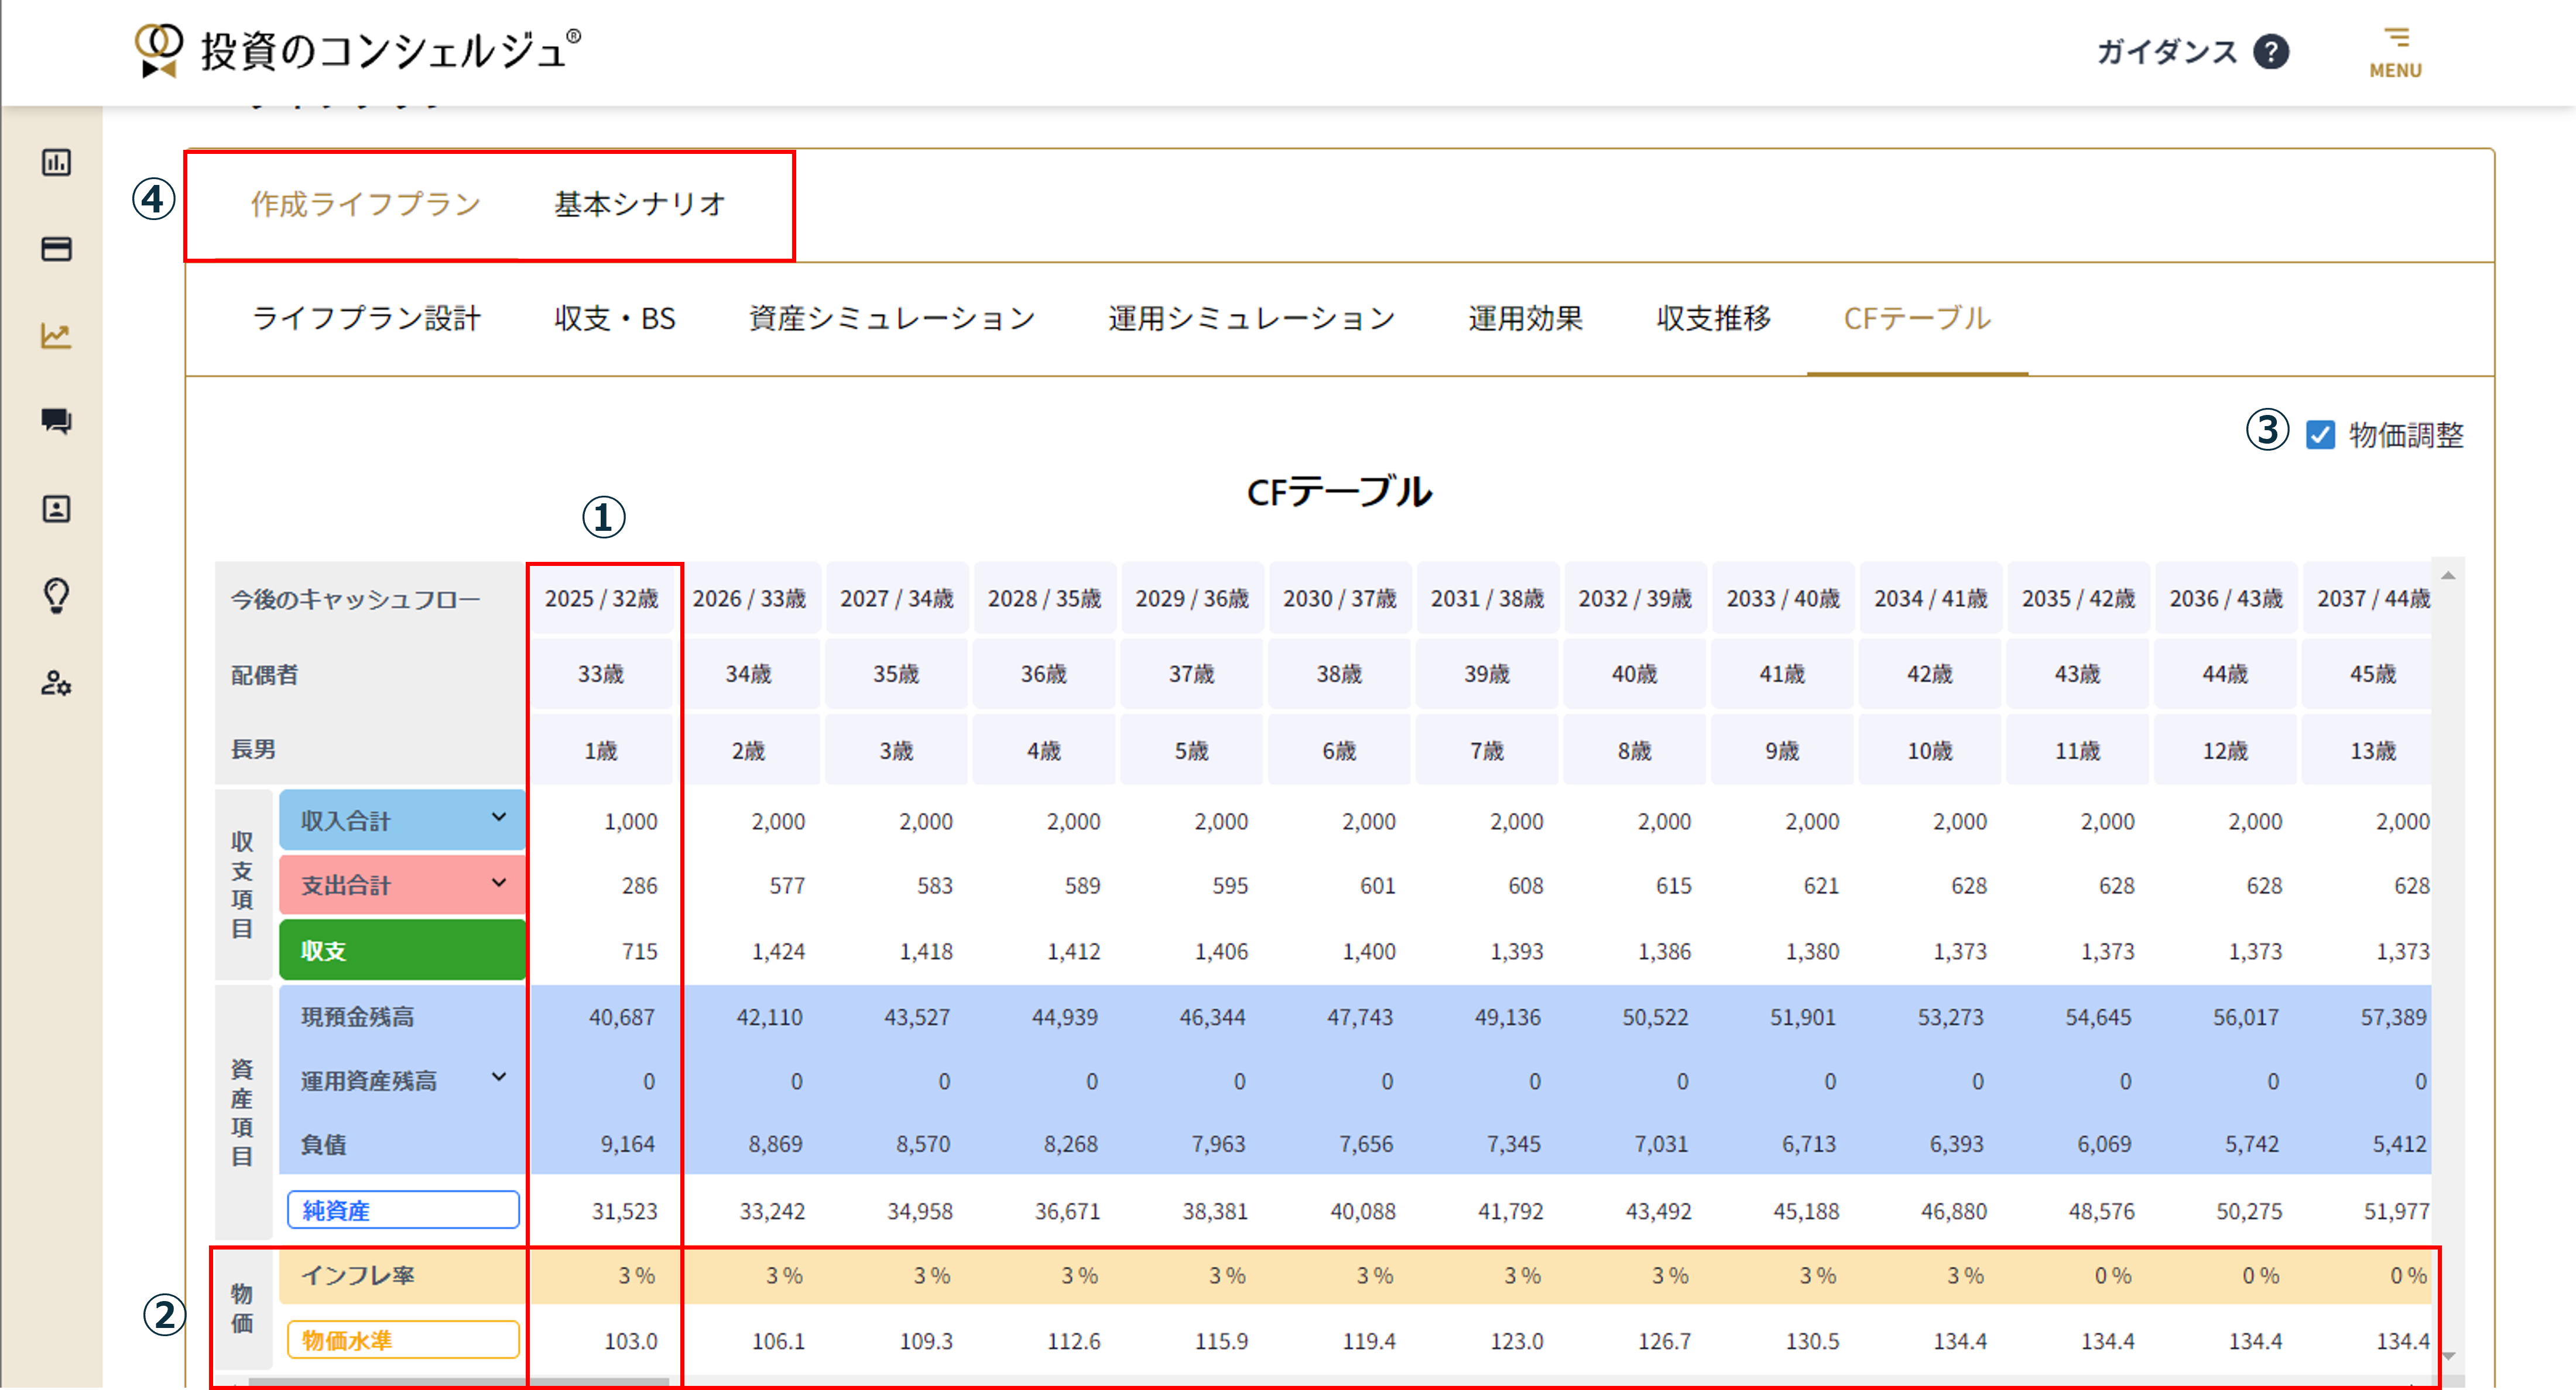Click the 286 expense cell

639,886
